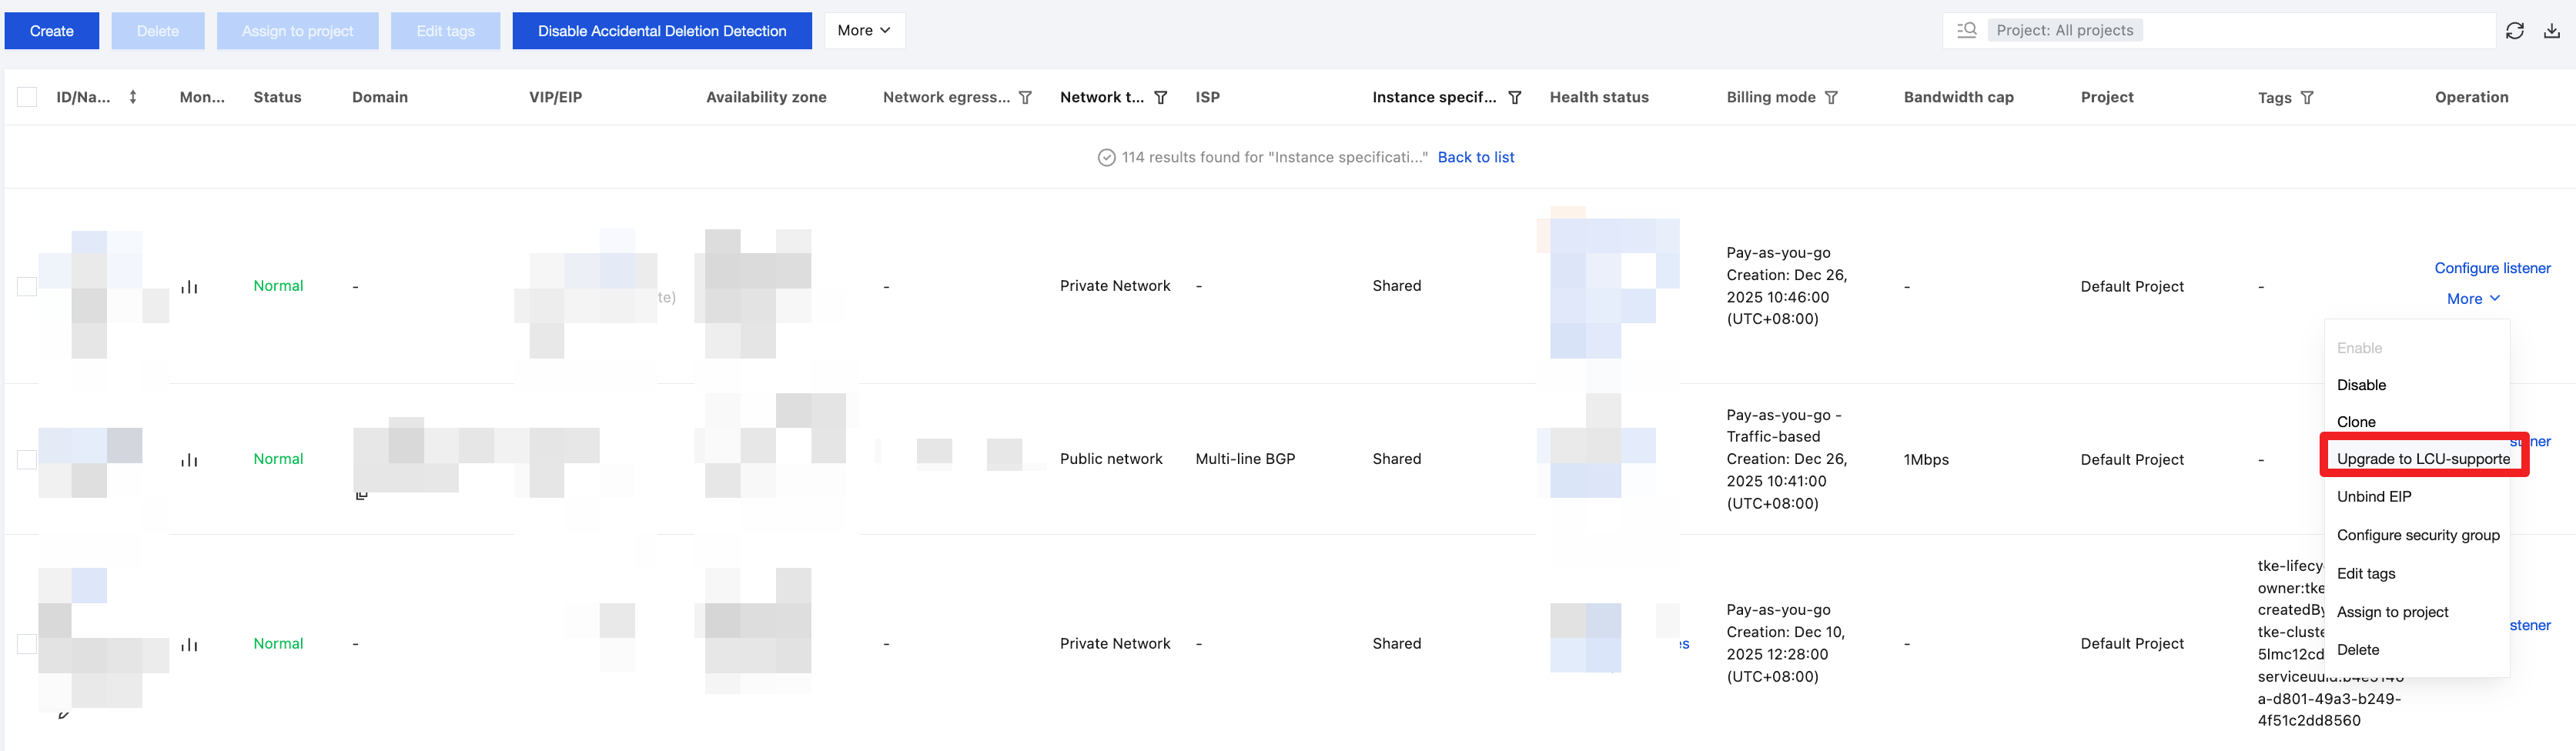The width and height of the screenshot is (2576, 751).
Task: Choose Configure security group from menu
Action: click(2417, 535)
